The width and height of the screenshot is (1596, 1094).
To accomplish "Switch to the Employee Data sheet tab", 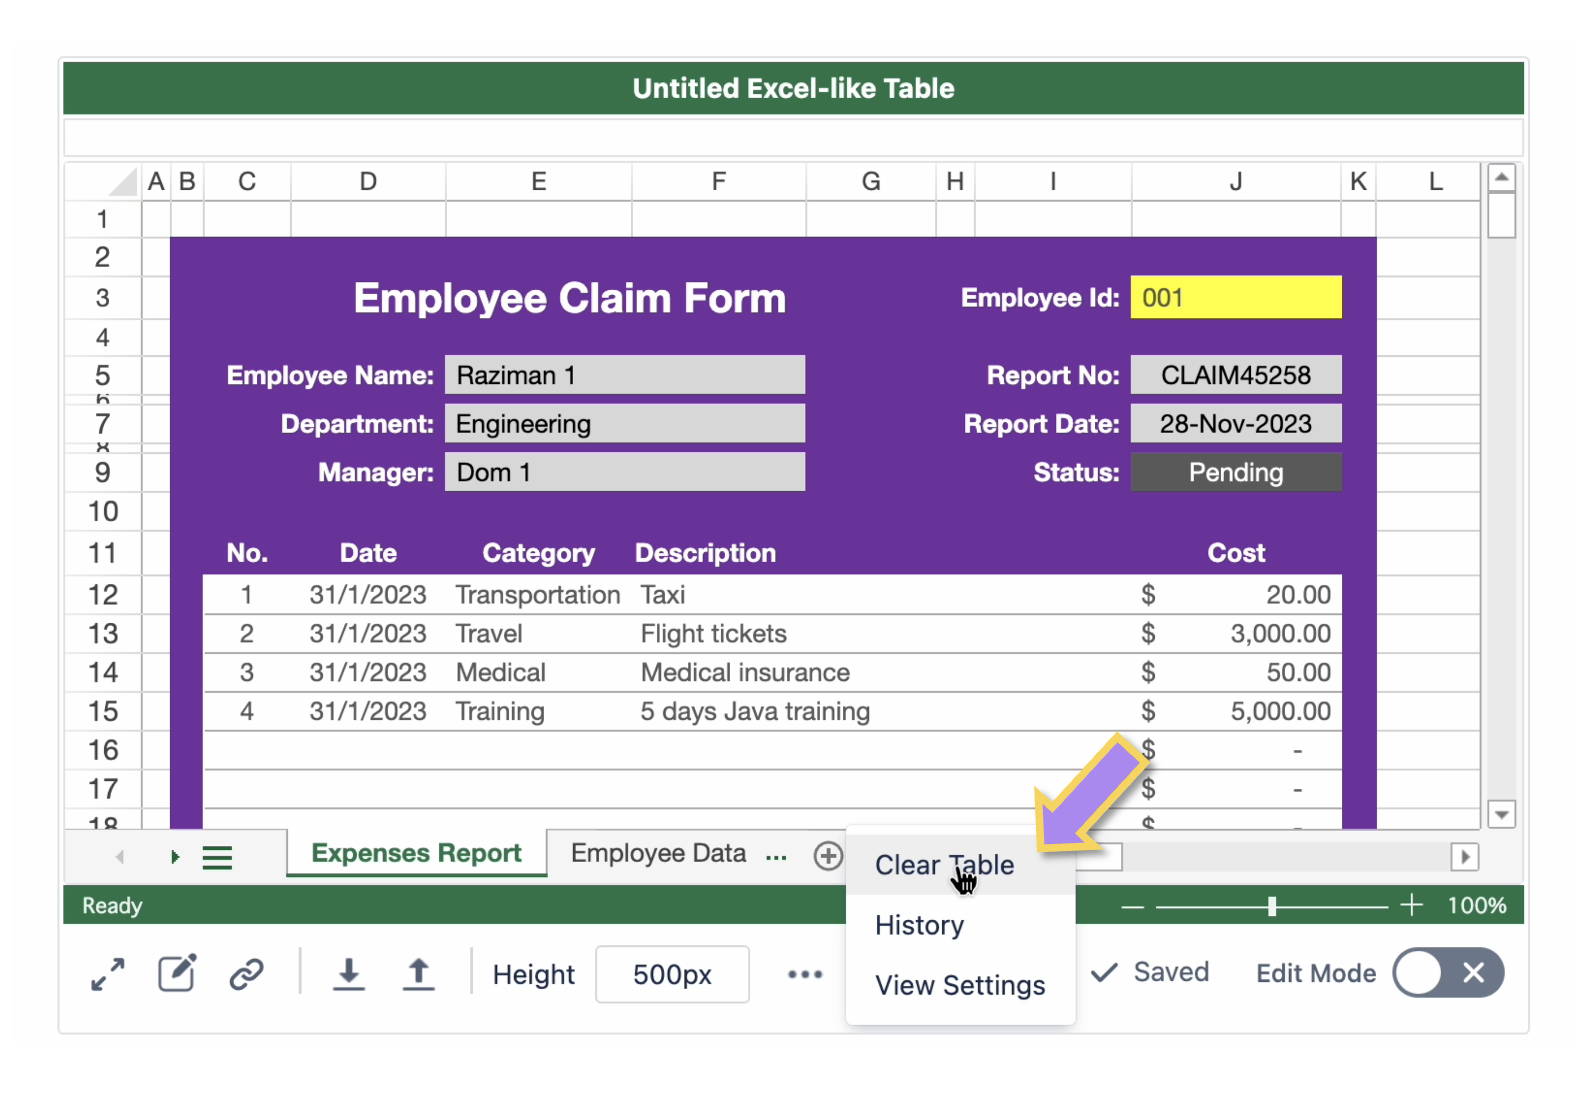I will (x=658, y=853).
